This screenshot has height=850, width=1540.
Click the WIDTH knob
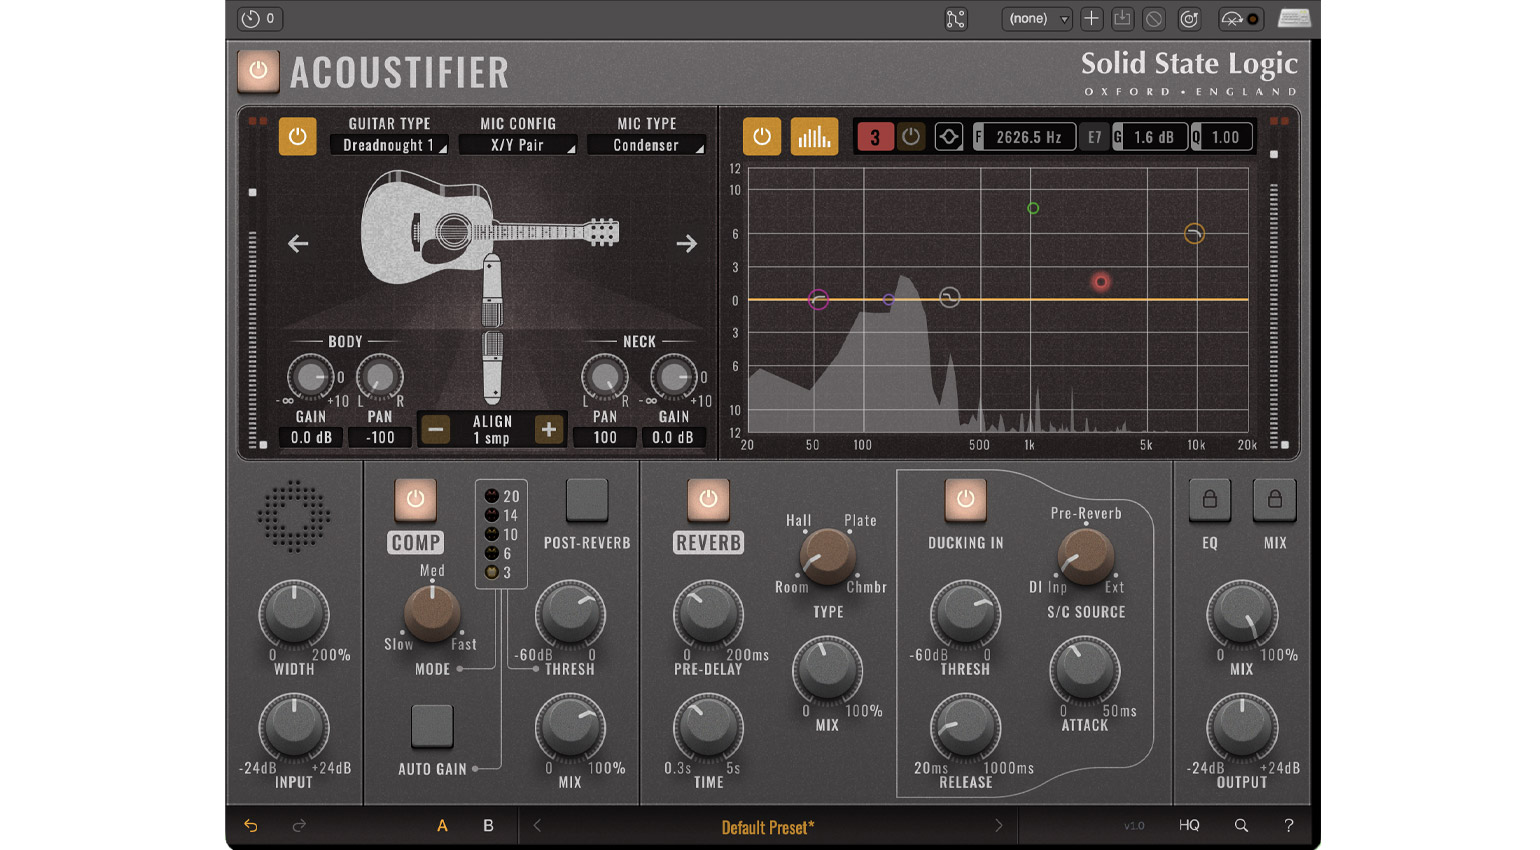pos(294,615)
